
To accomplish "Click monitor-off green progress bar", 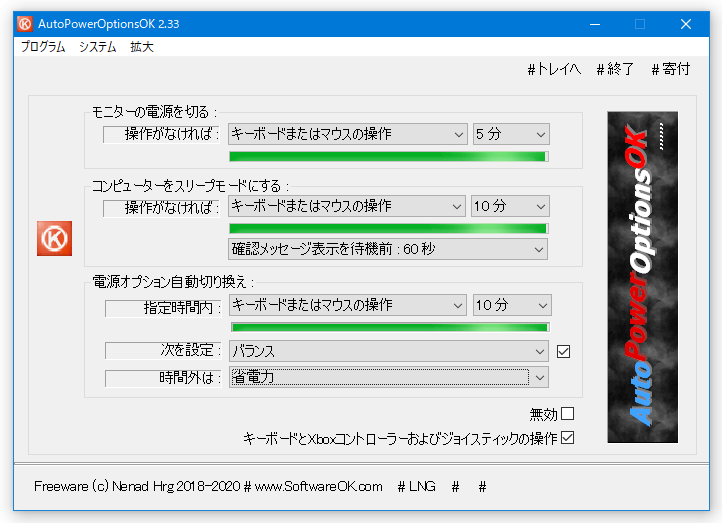I will pos(389,157).
